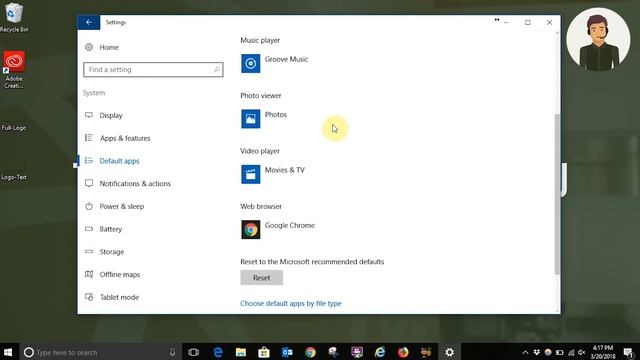Click the Reset button
This screenshot has height=360, width=640.
point(261,278)
